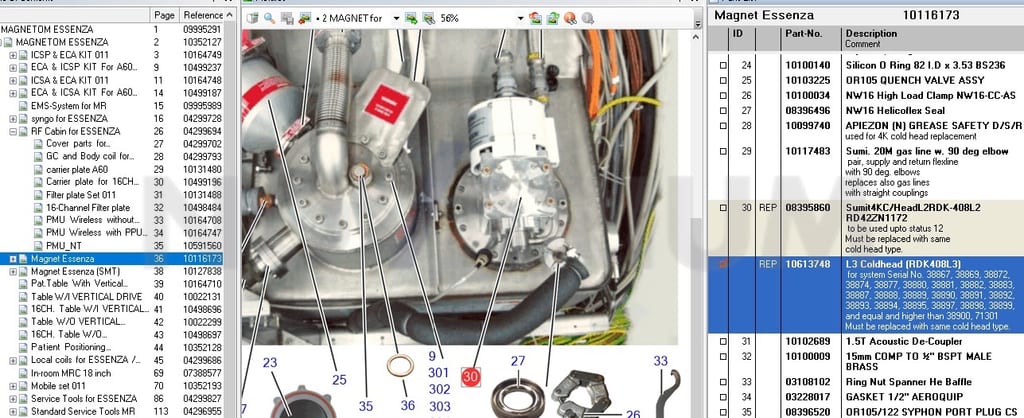1024x418 pixels.
Task: Click the page icon of Standard Service Tools MR
Action: click(x=24, y=411)
